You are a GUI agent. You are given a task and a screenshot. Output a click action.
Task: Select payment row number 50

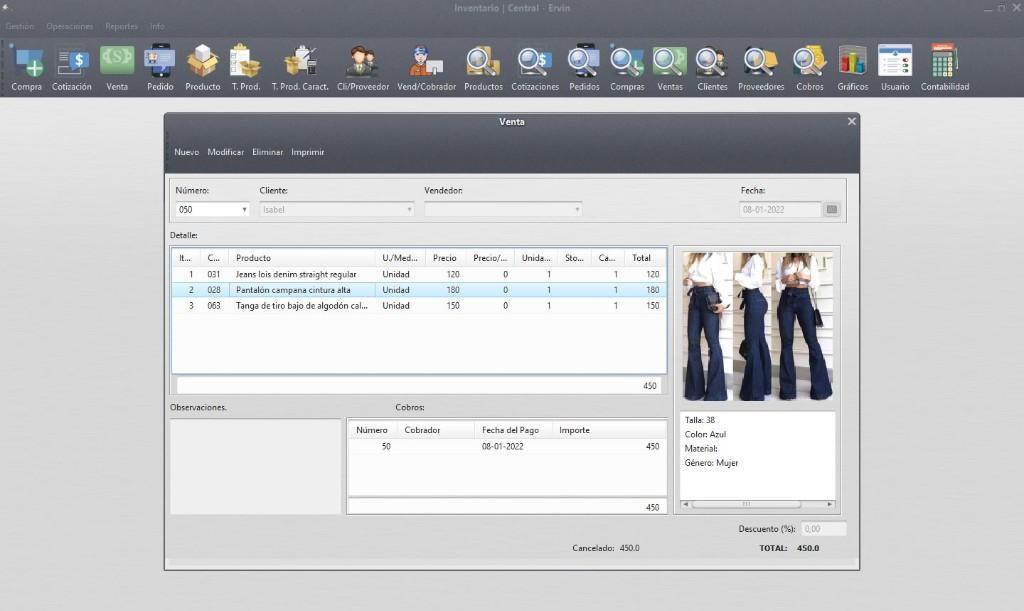click(x=507, y=446)
